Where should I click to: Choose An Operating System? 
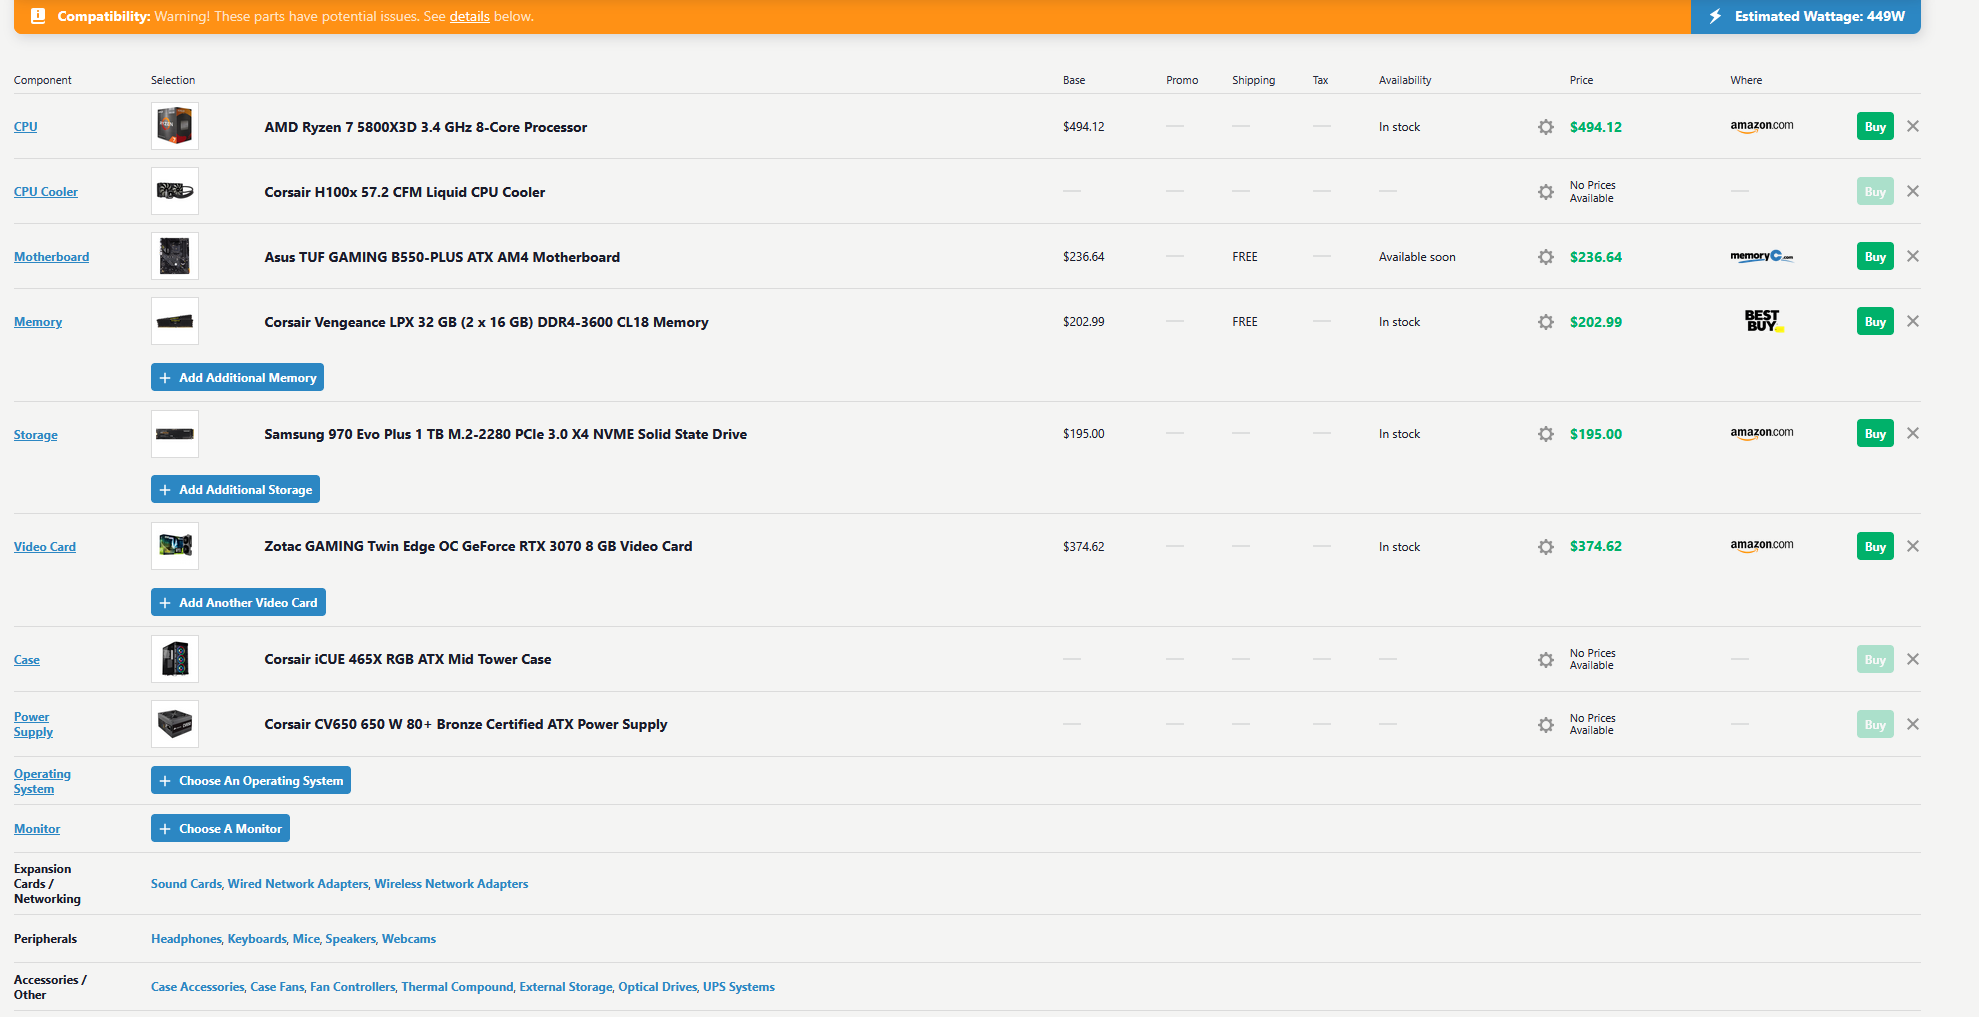tap(251, 780)
